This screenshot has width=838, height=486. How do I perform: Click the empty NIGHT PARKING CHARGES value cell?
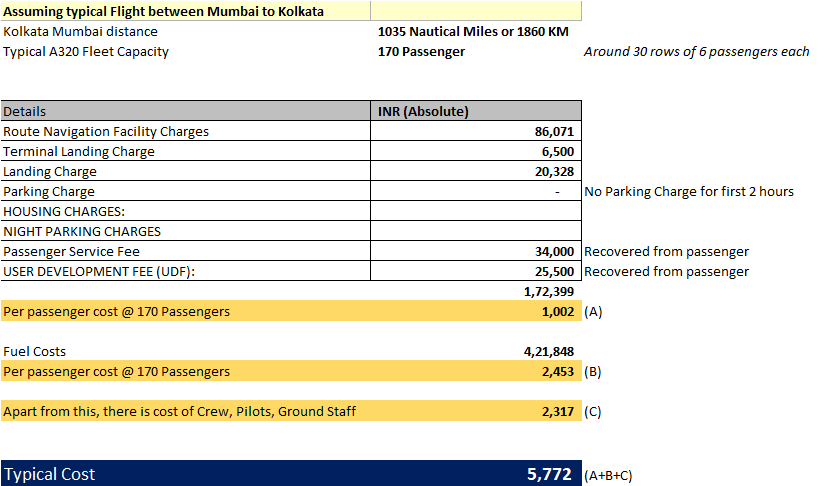pos(475,231)
